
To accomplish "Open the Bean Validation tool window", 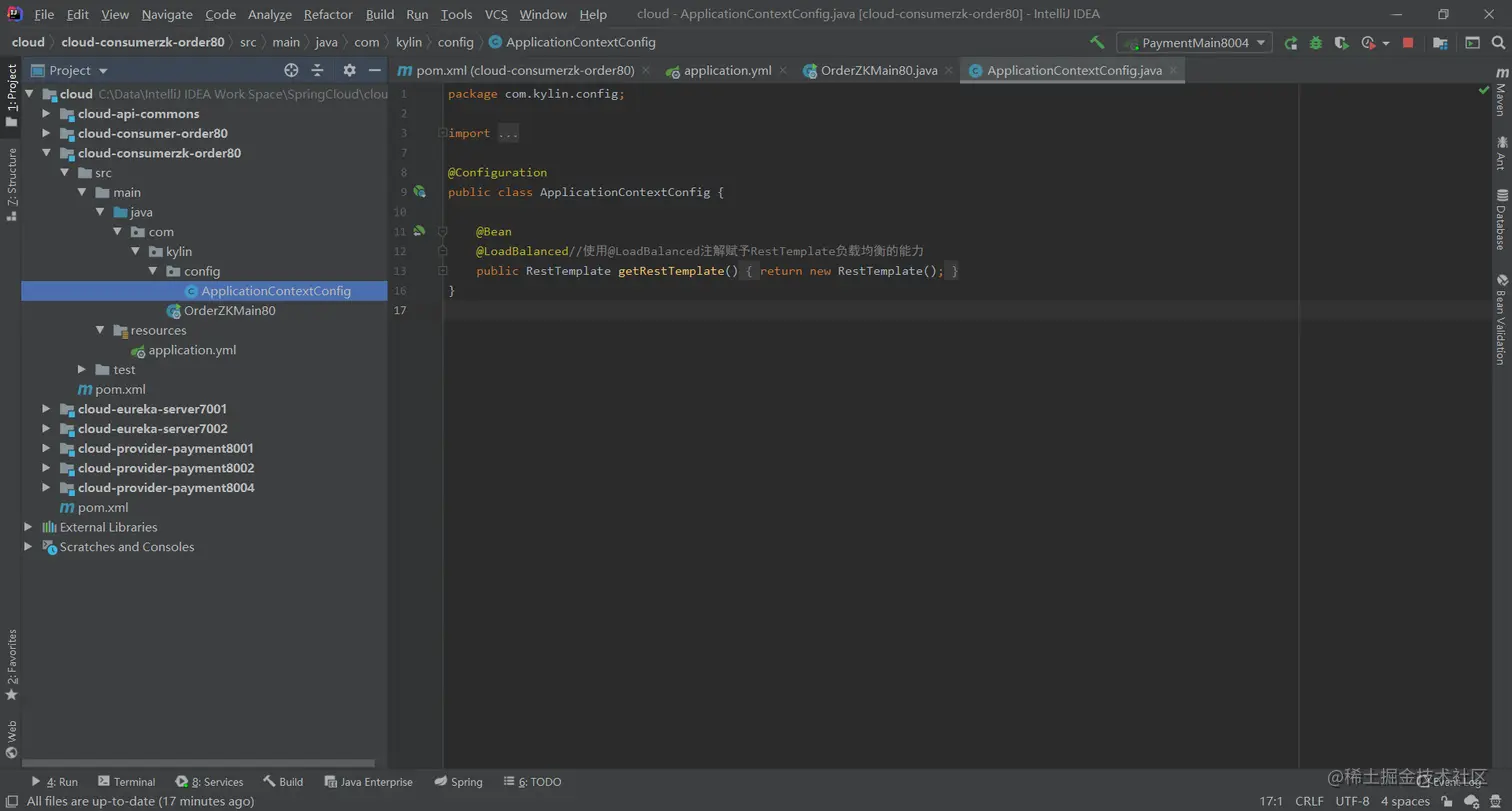I will click(1501, 319).
